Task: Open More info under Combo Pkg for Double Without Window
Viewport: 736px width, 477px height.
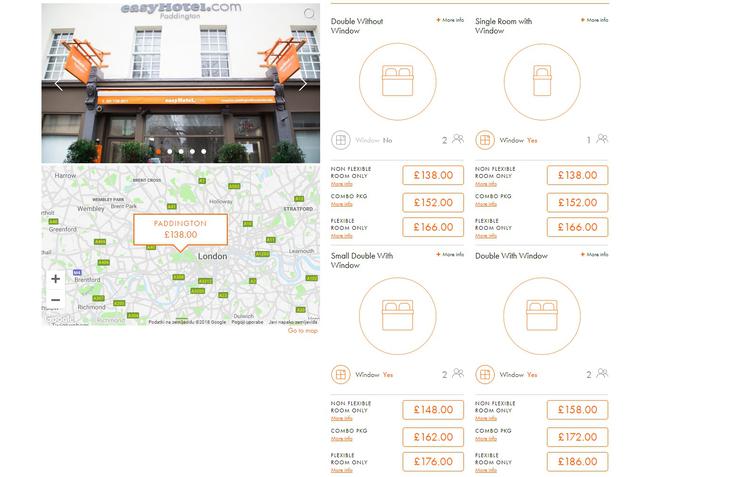Action: coord(341,204)
